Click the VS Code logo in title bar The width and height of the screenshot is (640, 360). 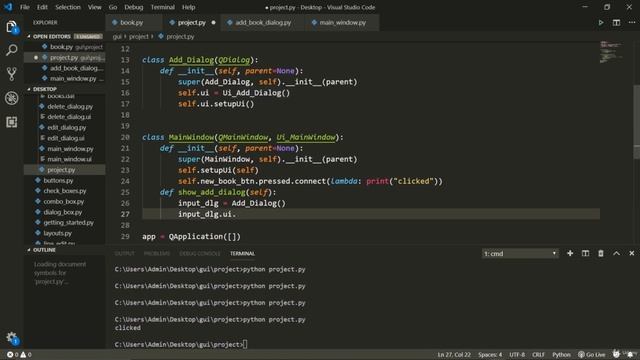coord(8,7)
